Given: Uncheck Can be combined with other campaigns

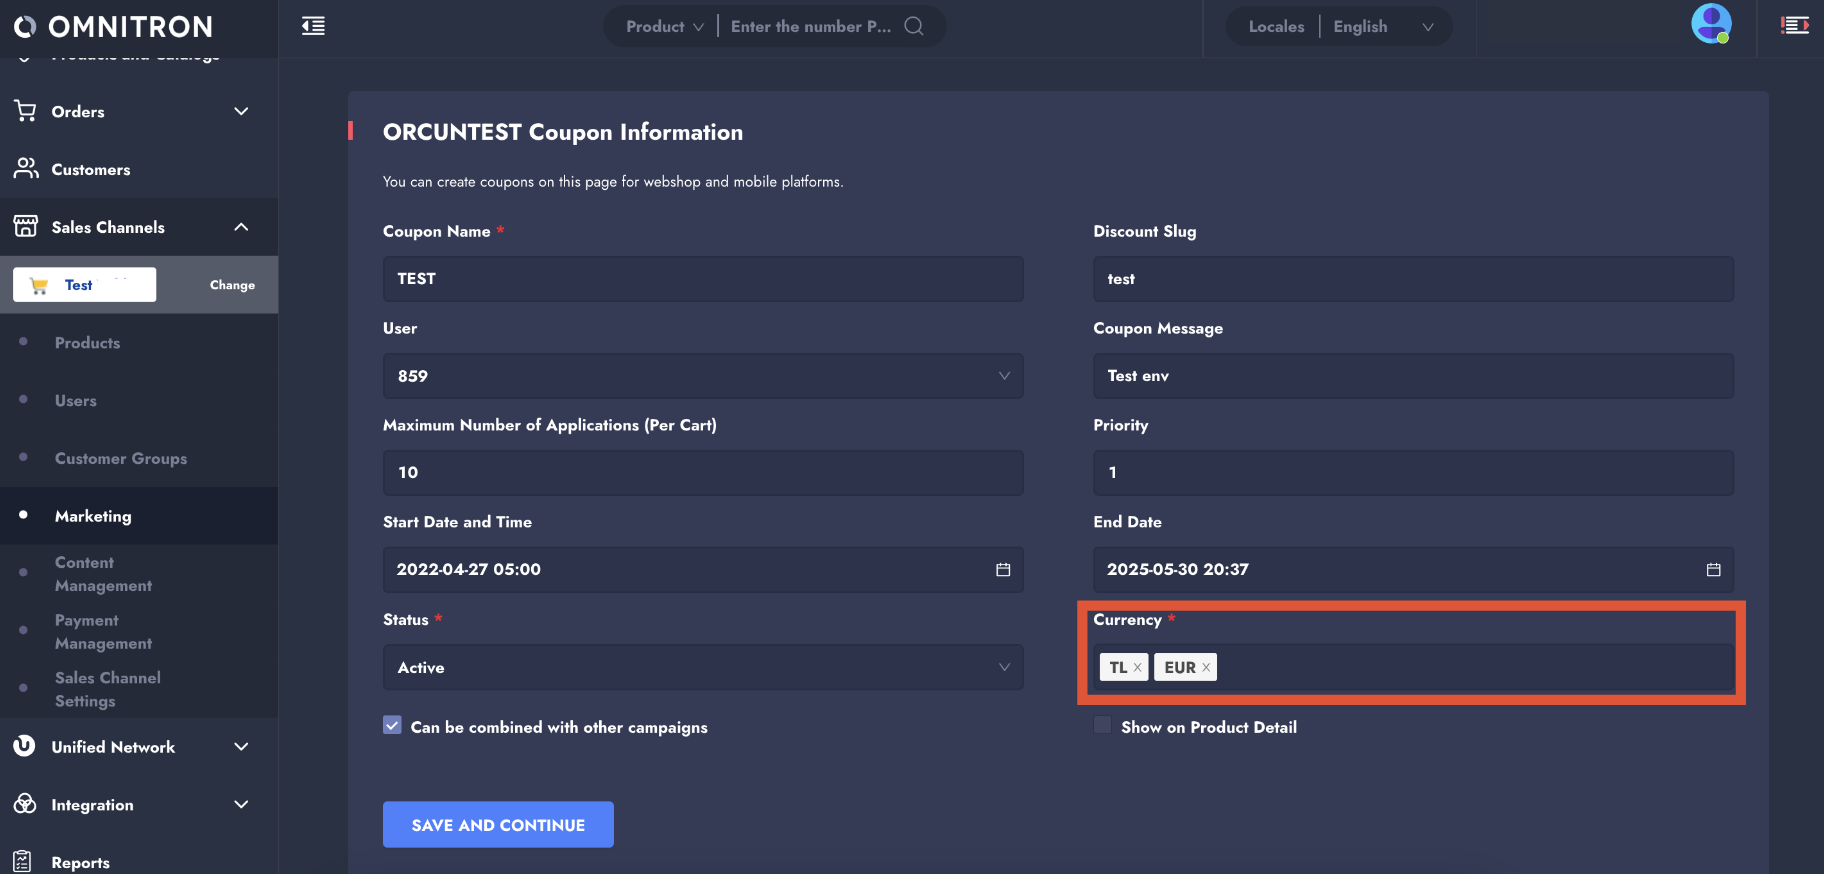Looking at the screenshot, I should (393, 726).
